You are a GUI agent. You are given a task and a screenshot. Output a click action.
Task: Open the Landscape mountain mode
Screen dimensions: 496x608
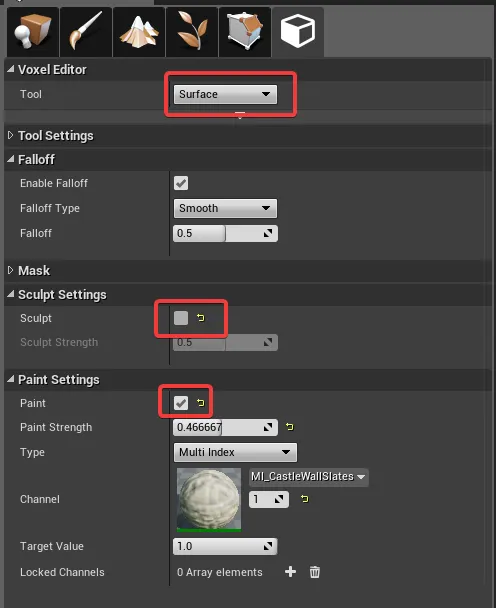click(x=139, y=32)
